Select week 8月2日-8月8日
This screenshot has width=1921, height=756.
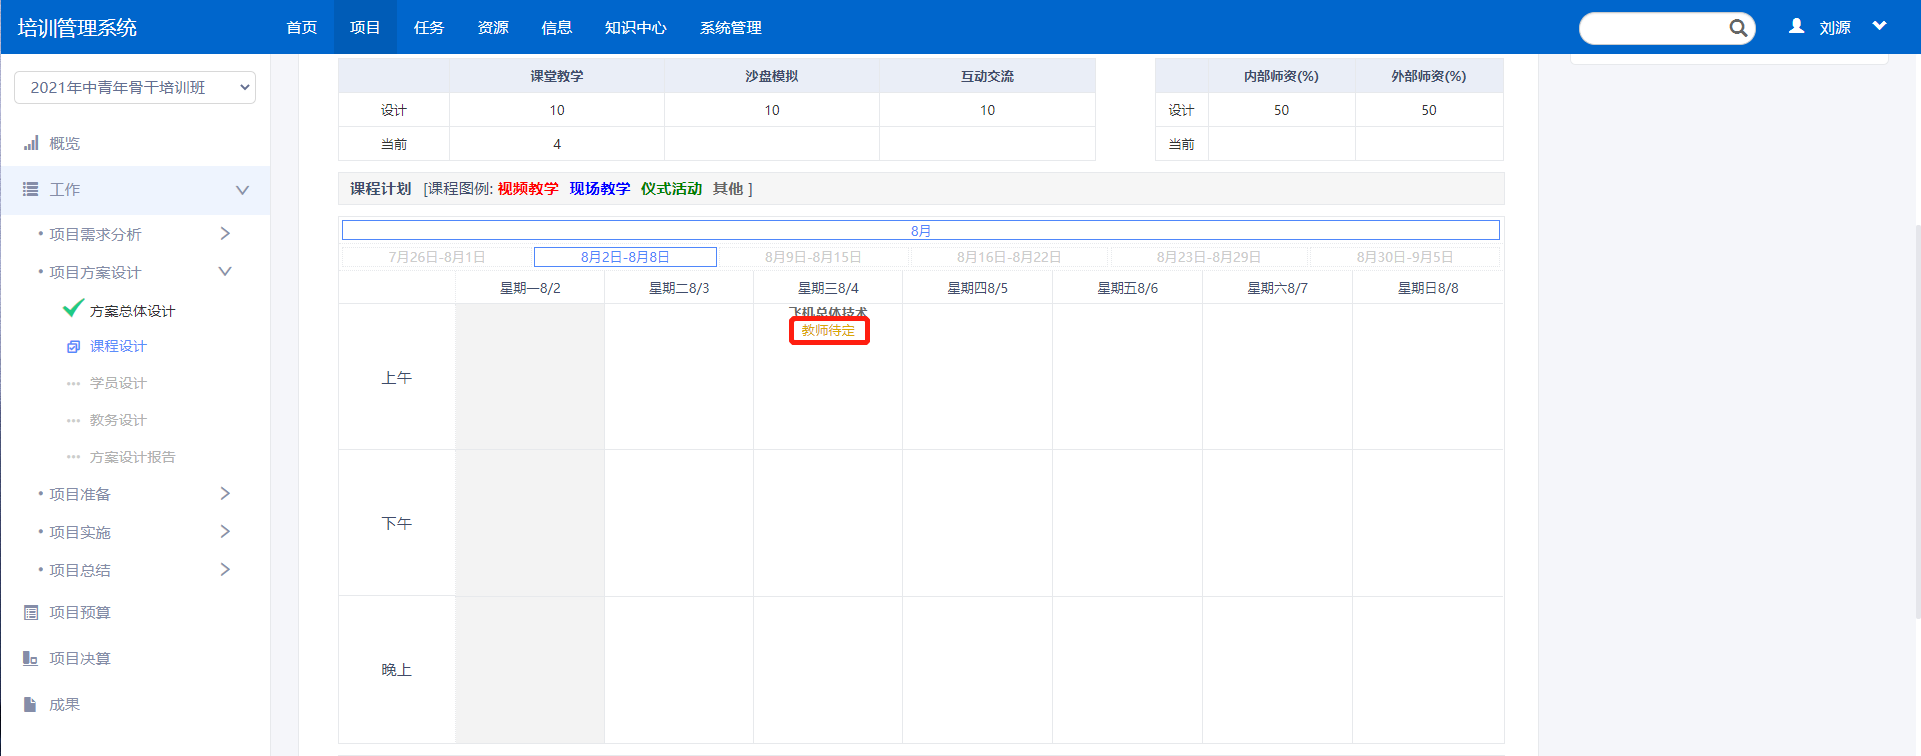(x=625, y=257)
